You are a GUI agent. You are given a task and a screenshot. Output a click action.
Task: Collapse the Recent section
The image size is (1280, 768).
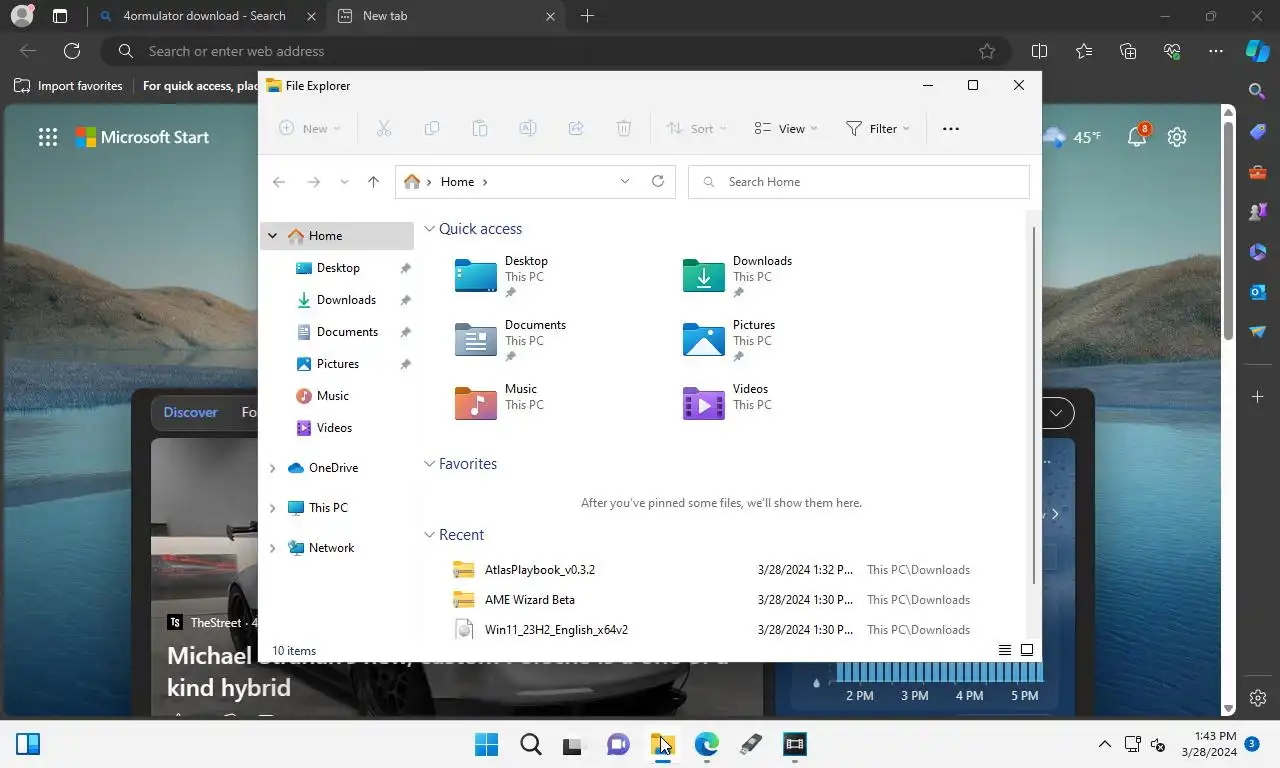pyautogui.click(x=430, y=535)
